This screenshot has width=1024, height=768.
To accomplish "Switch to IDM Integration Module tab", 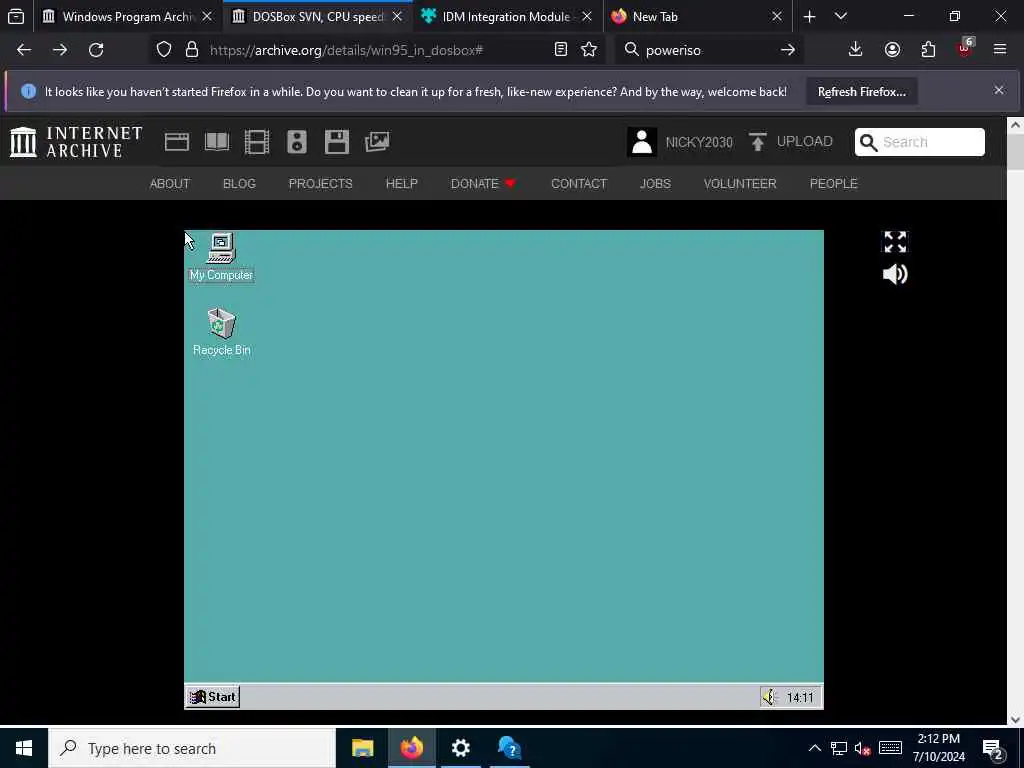I will (x=507, y=16).
